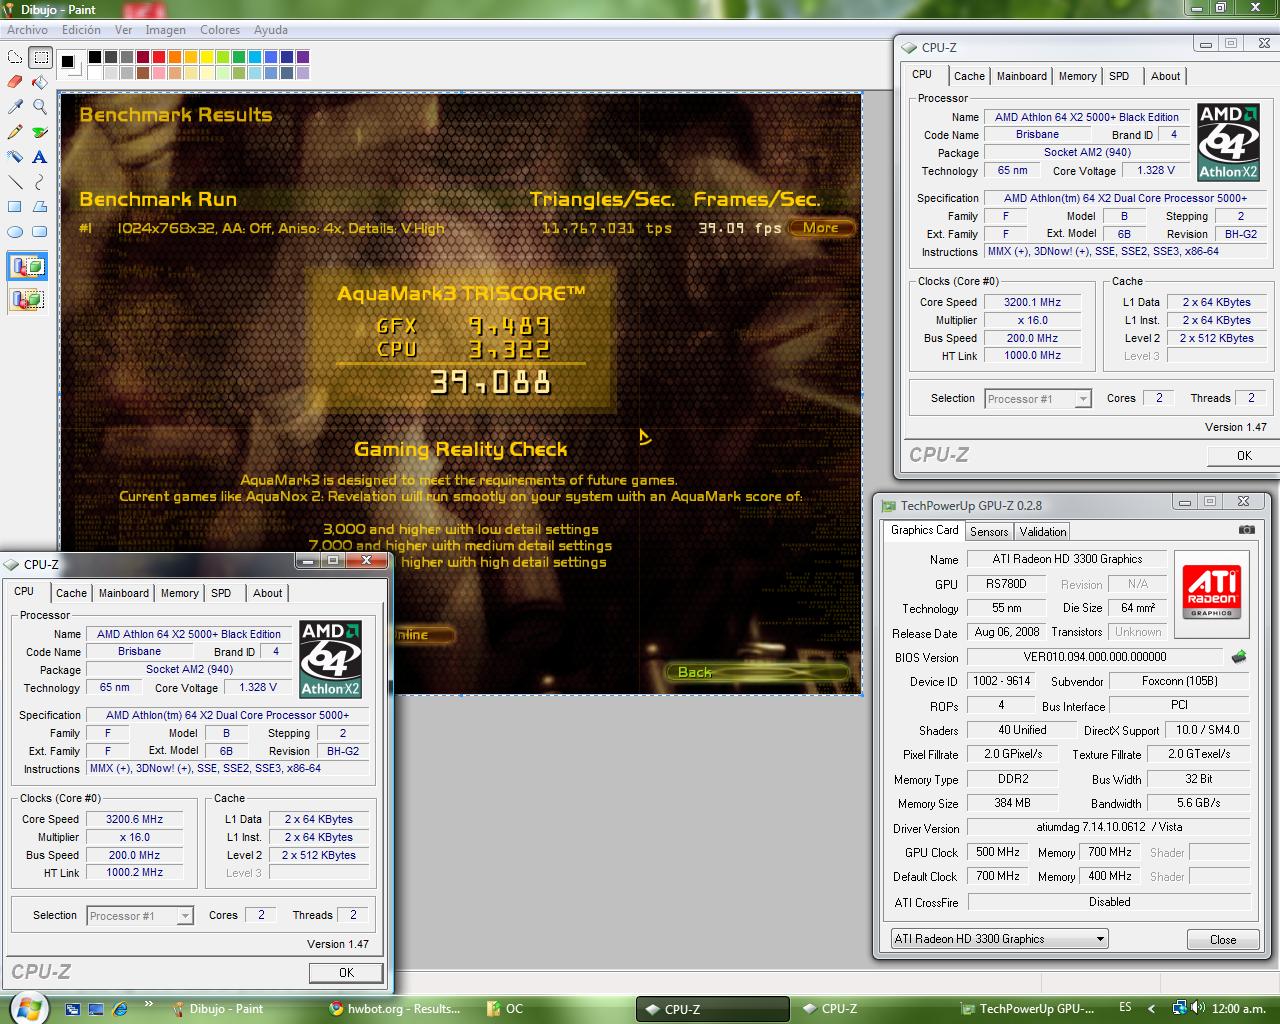Pick the purple color swatch
The height and width of the screenshot is (1024, 1280).
pos(302,57)
